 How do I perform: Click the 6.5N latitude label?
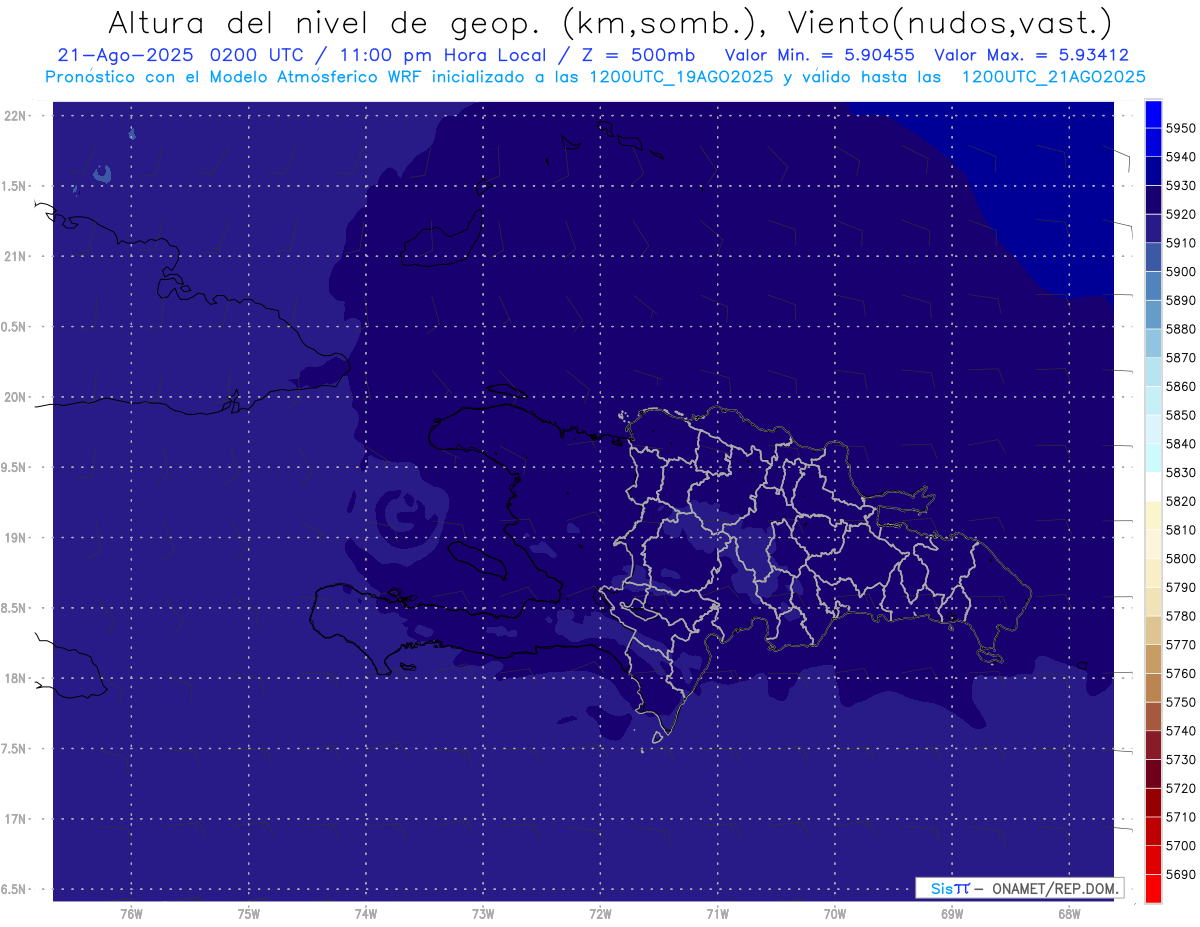15,890
